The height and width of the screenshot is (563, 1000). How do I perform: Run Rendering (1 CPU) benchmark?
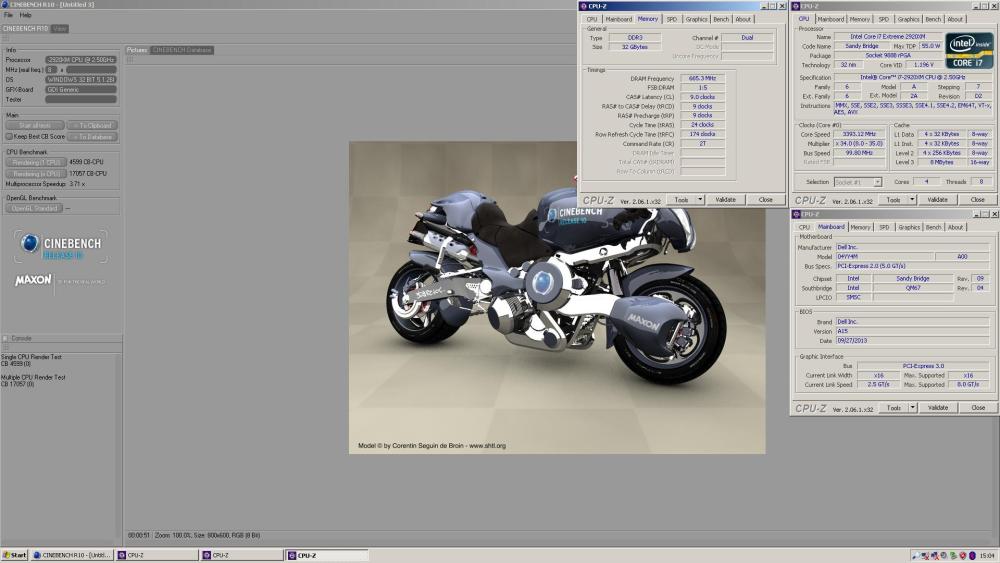pos(36,162)
